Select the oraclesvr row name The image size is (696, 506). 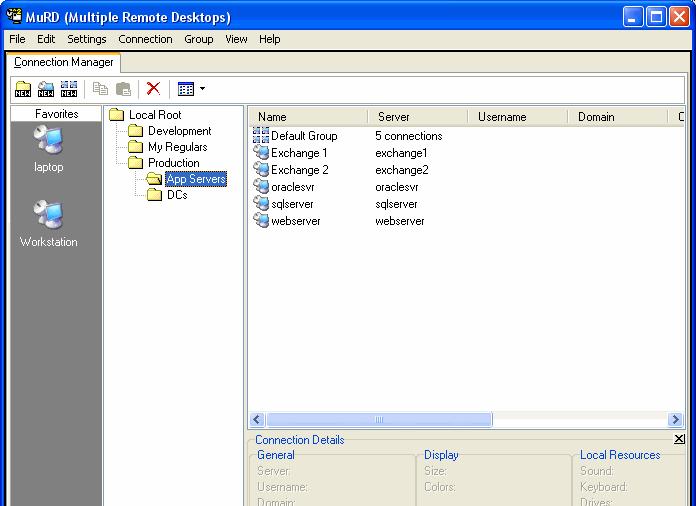(x=293, y=187)
